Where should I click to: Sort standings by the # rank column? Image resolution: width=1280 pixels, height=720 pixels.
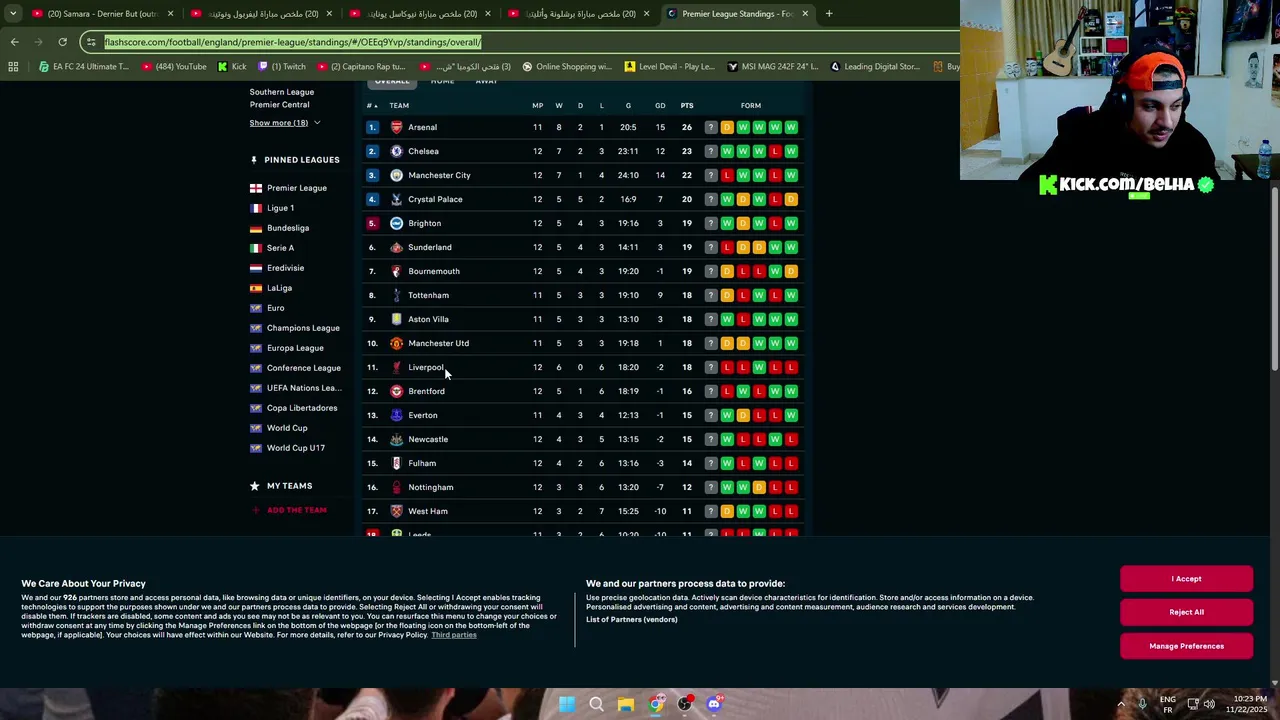point(372,106)
